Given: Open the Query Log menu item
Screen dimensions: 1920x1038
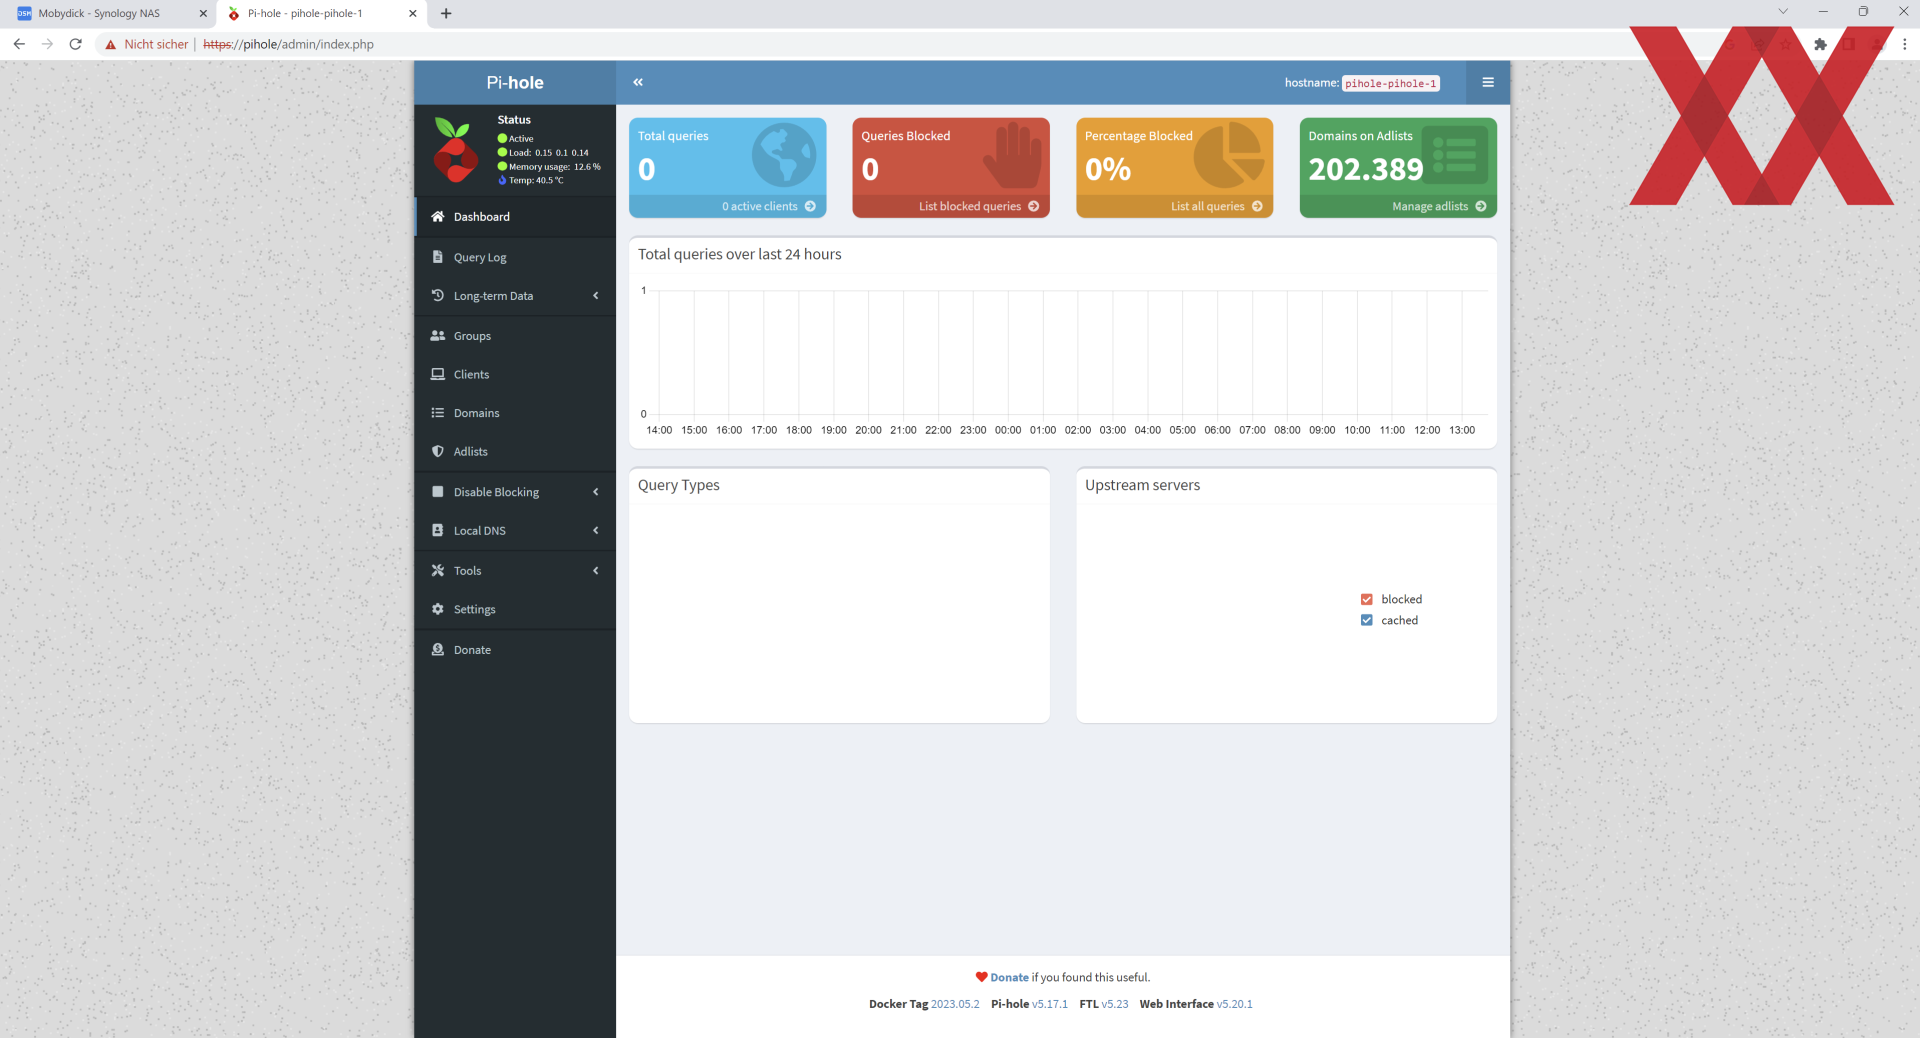Looking at the screenshot, I should [515, 257].
